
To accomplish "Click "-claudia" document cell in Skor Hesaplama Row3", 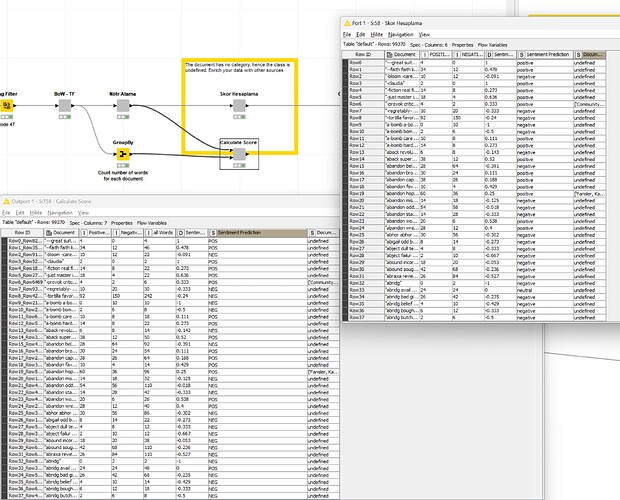I will coord(402,84).
